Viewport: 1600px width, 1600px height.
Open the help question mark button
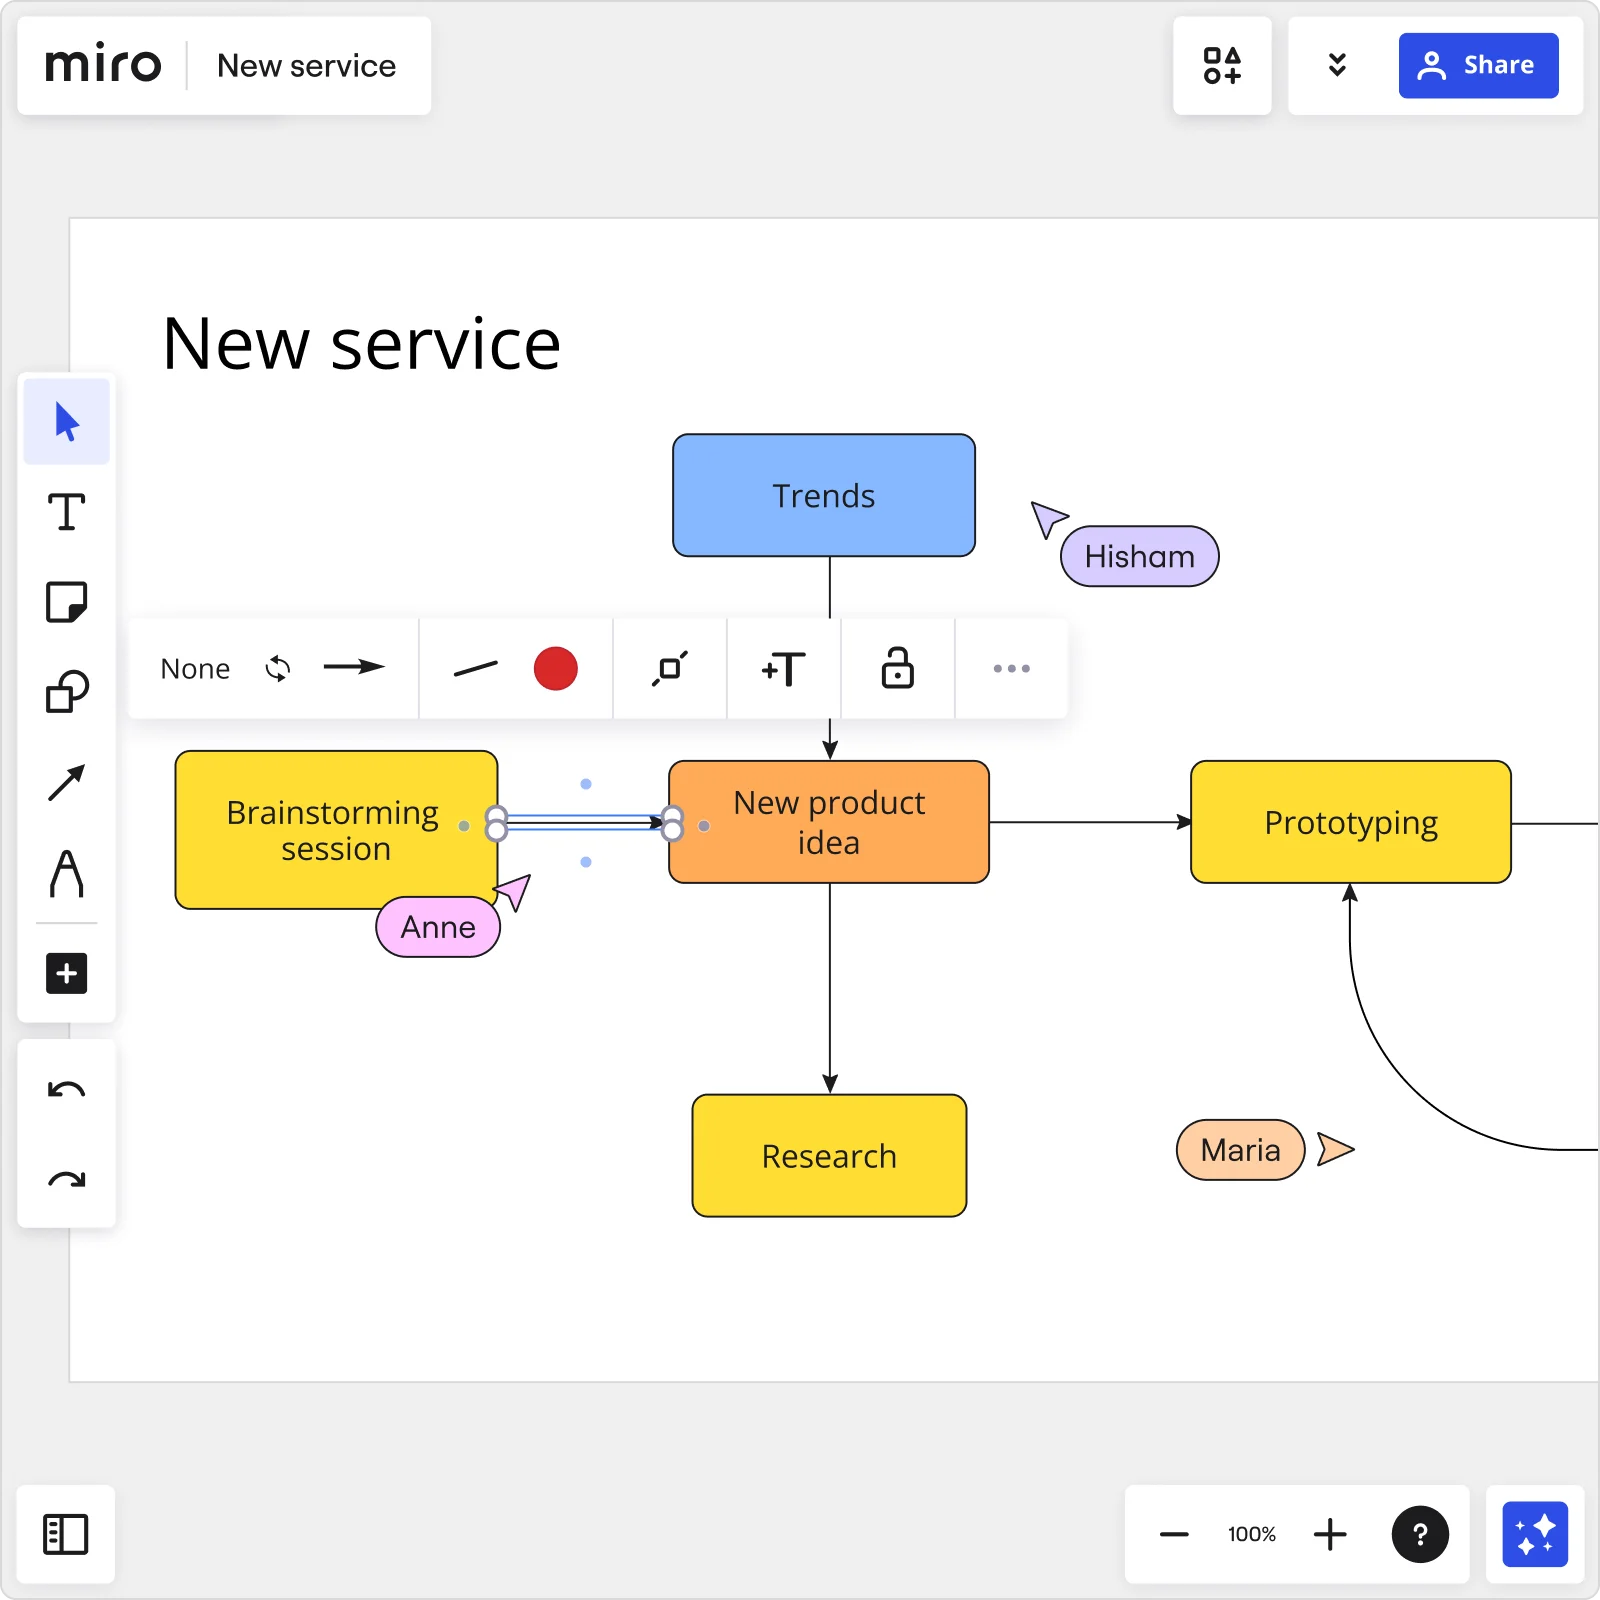1420,1535
